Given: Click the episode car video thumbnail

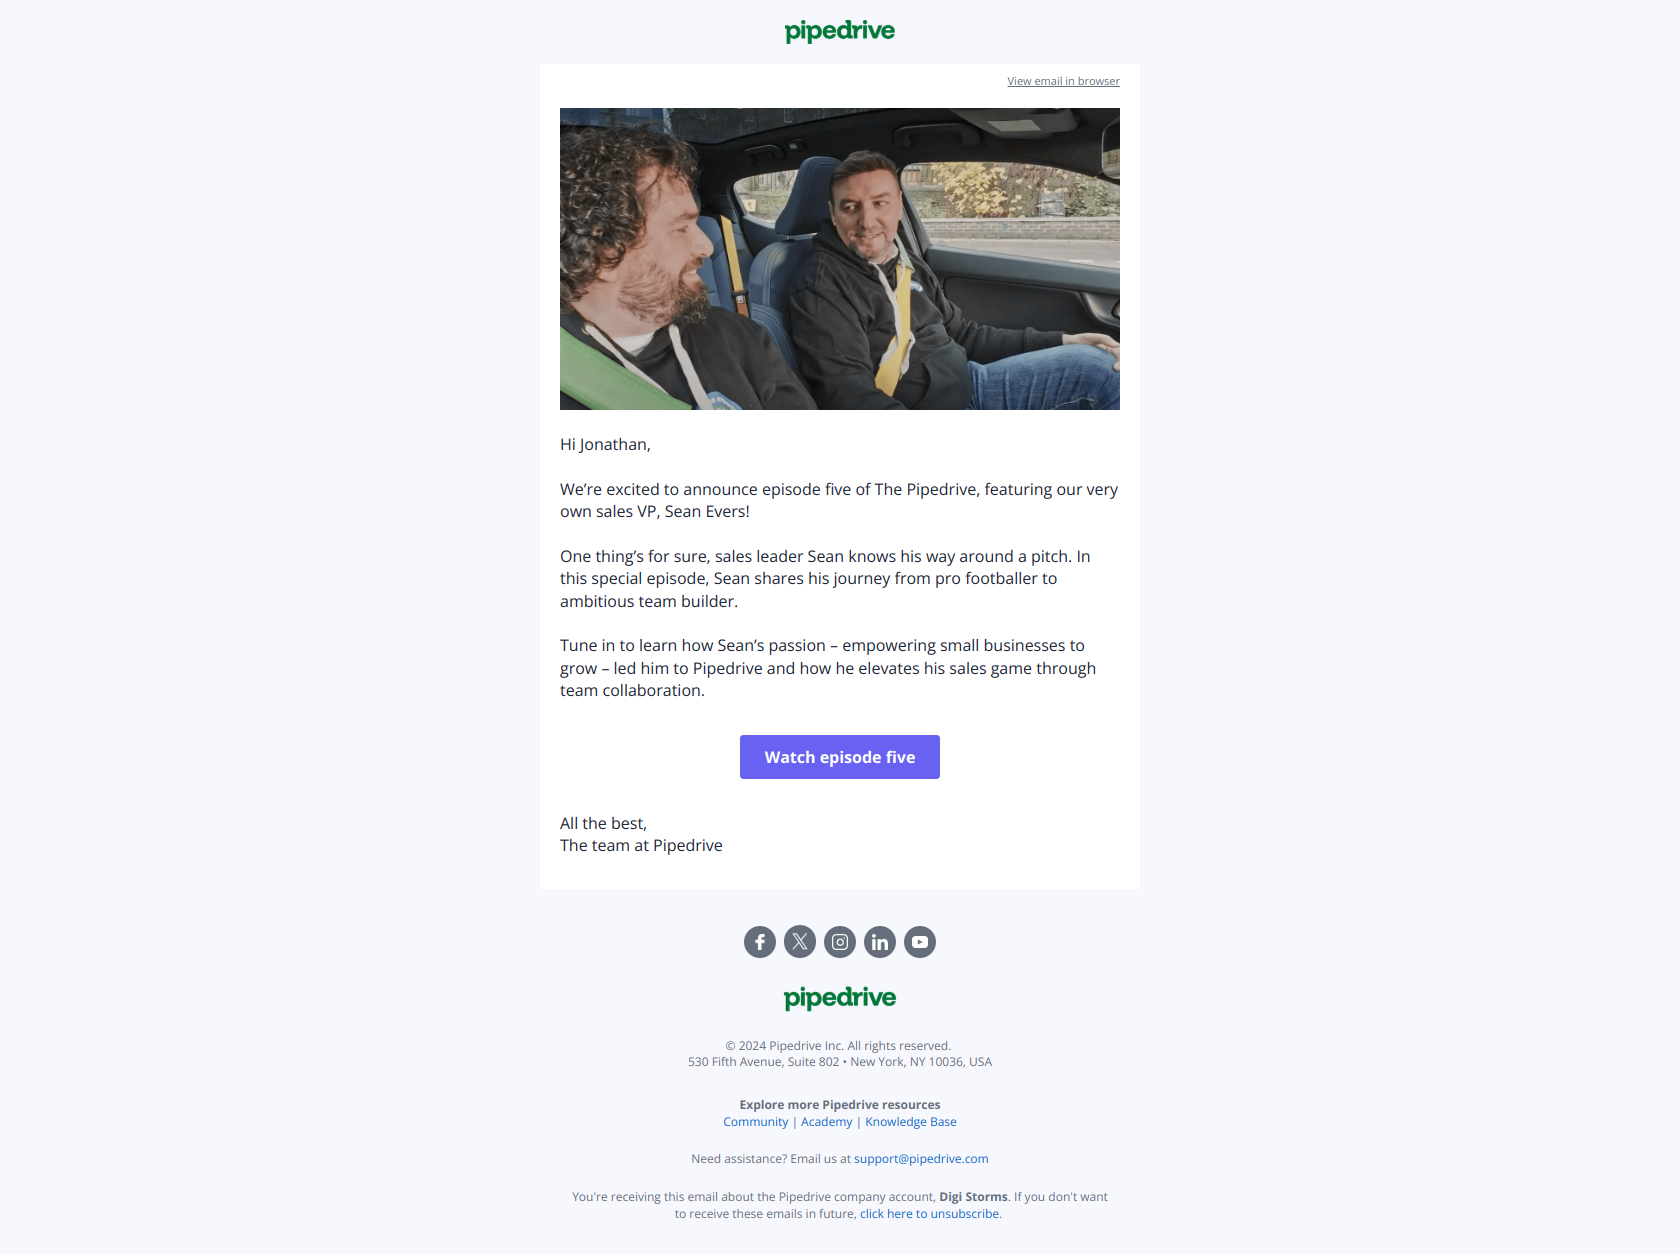Looking at the screenshot, I should [840, 259].
